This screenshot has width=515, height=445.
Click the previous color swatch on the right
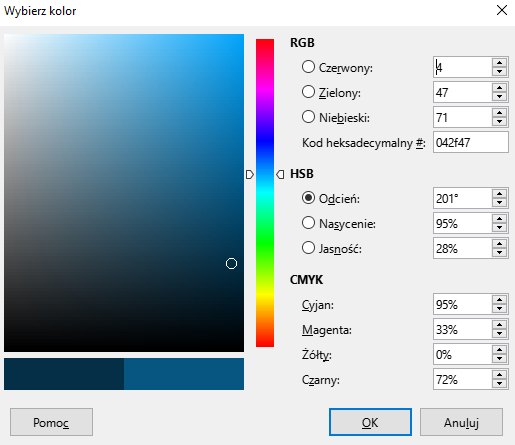pos(184,374)
